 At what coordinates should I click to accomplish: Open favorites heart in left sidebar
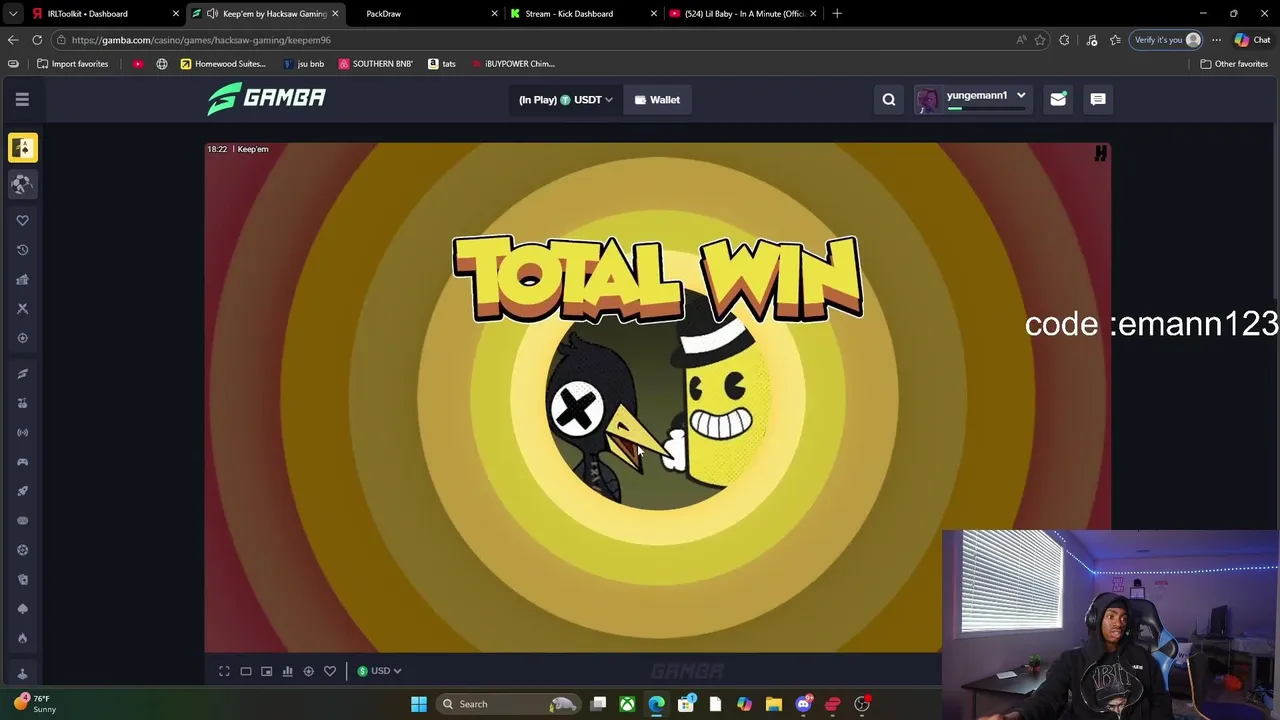(23, 220)
